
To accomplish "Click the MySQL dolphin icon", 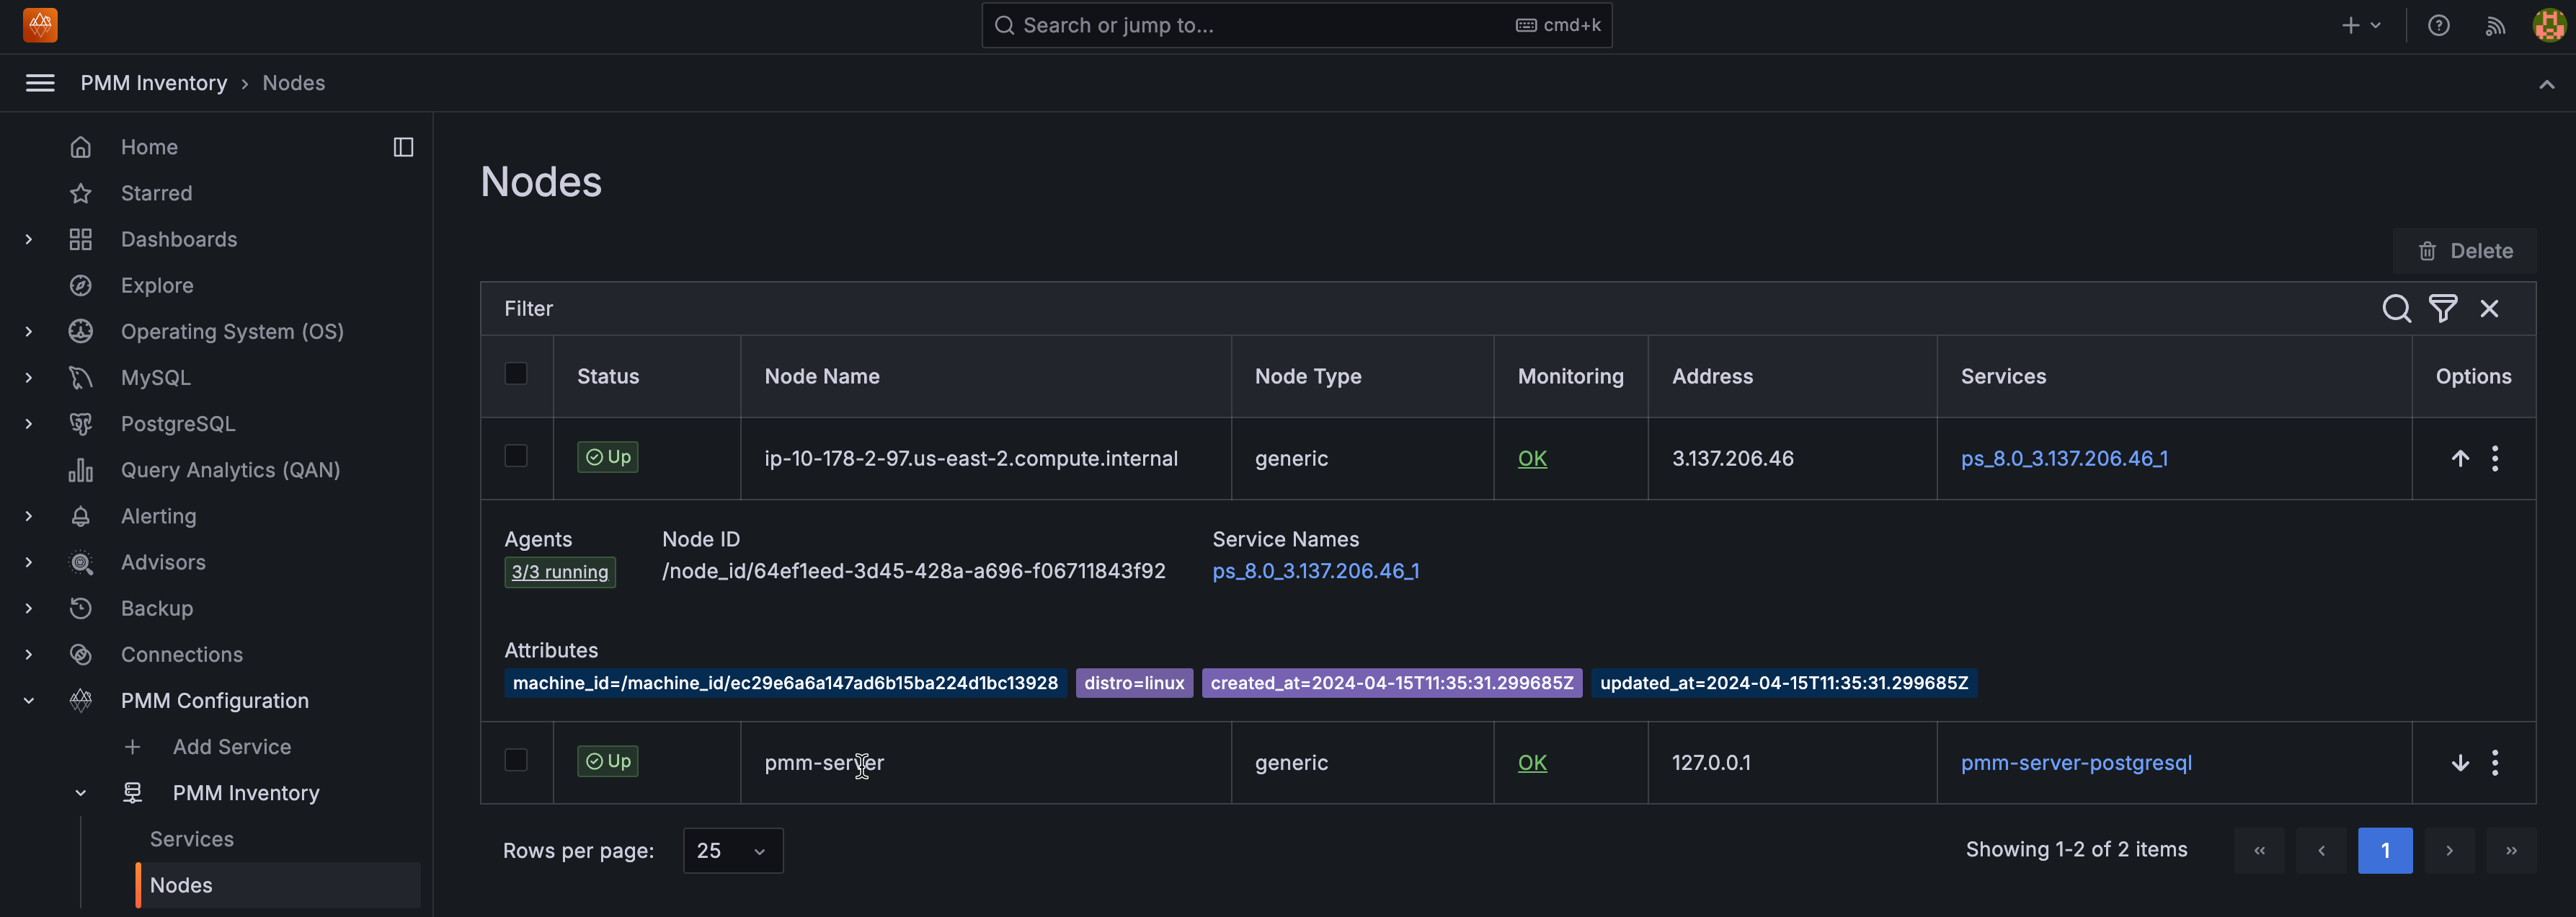I will 81,377.
